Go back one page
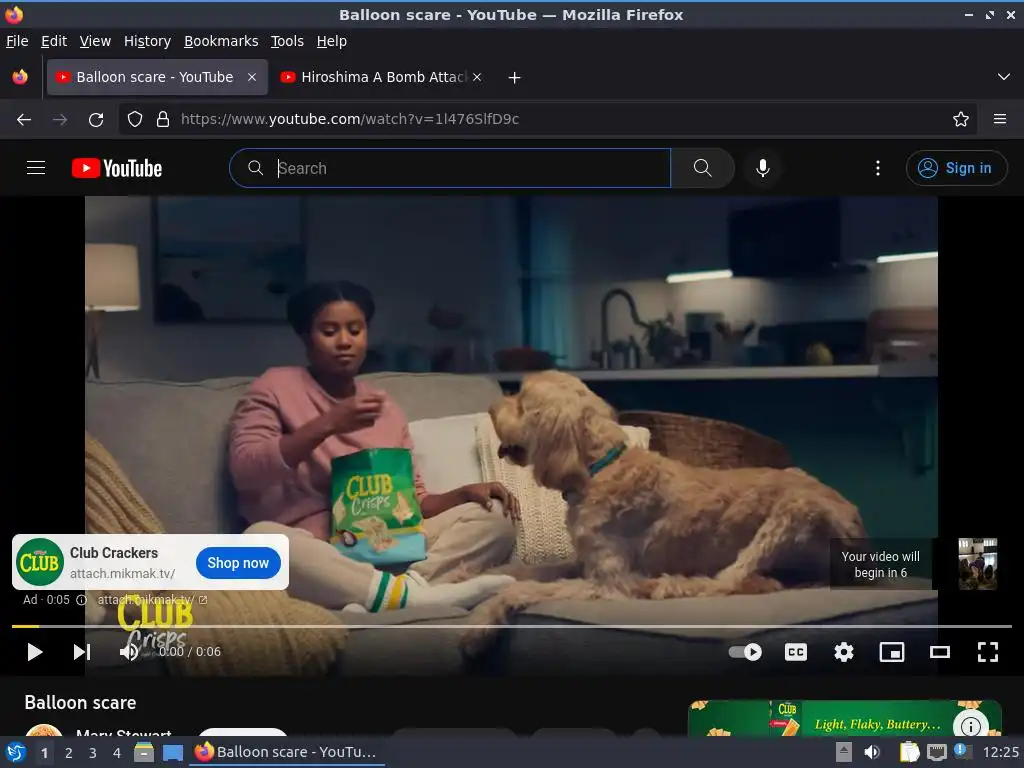 [24, 120]
